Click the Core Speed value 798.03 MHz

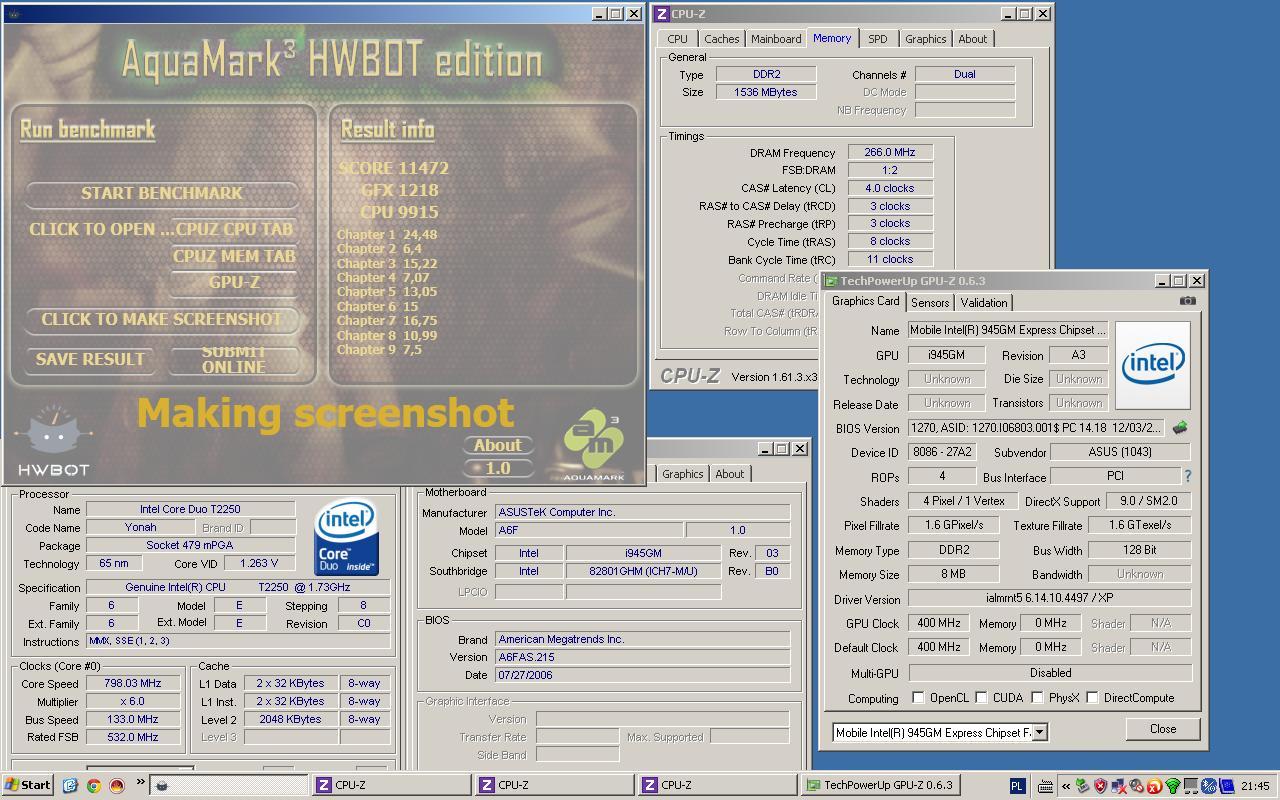coord(133,684)
